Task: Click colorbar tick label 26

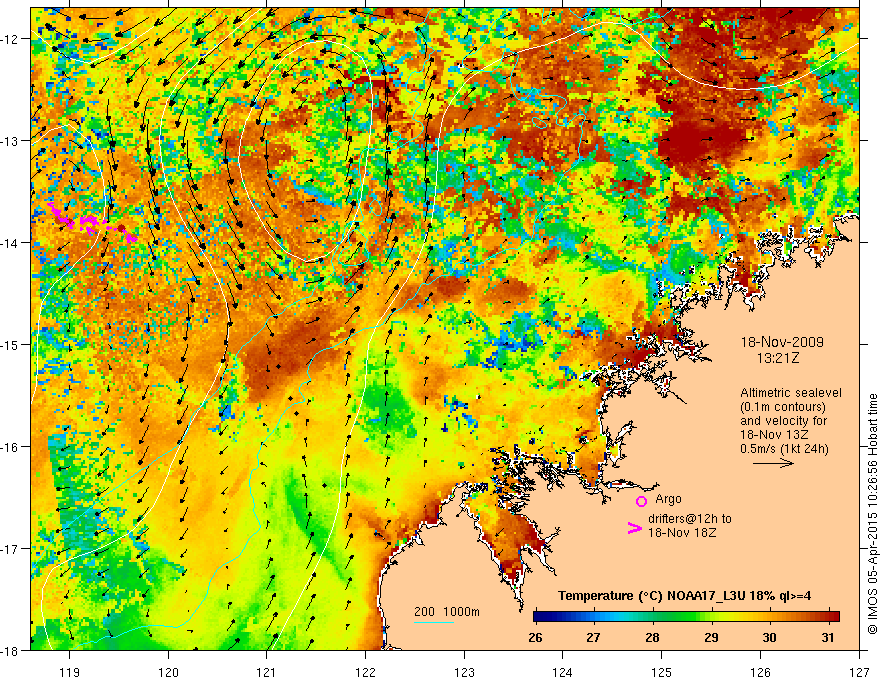Action: point(535,638)
